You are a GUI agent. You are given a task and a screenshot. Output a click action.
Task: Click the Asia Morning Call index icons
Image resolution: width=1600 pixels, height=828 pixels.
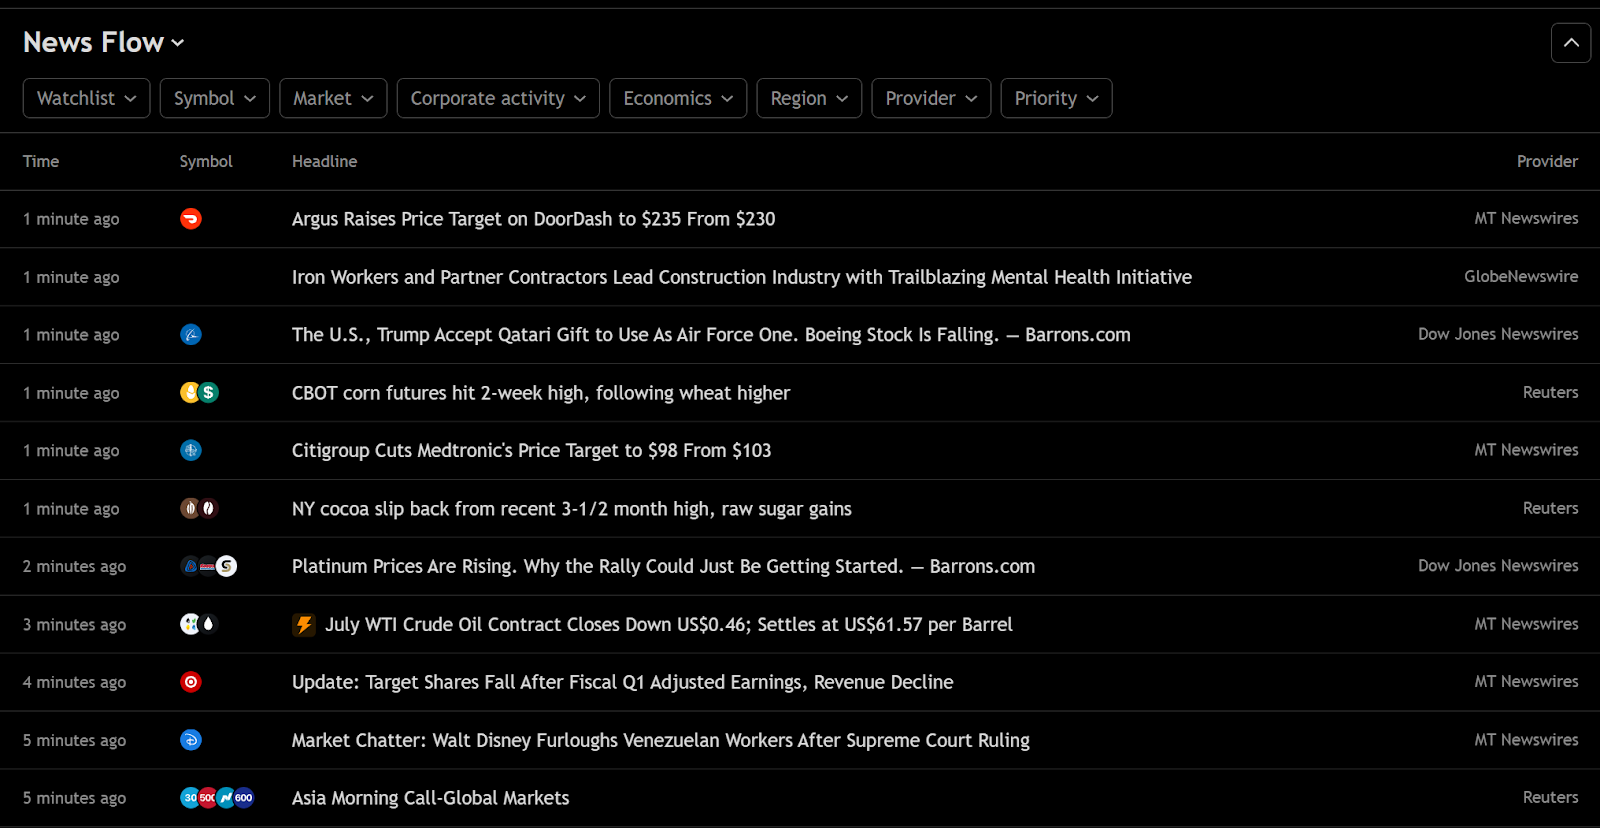[x=217, y=798]
